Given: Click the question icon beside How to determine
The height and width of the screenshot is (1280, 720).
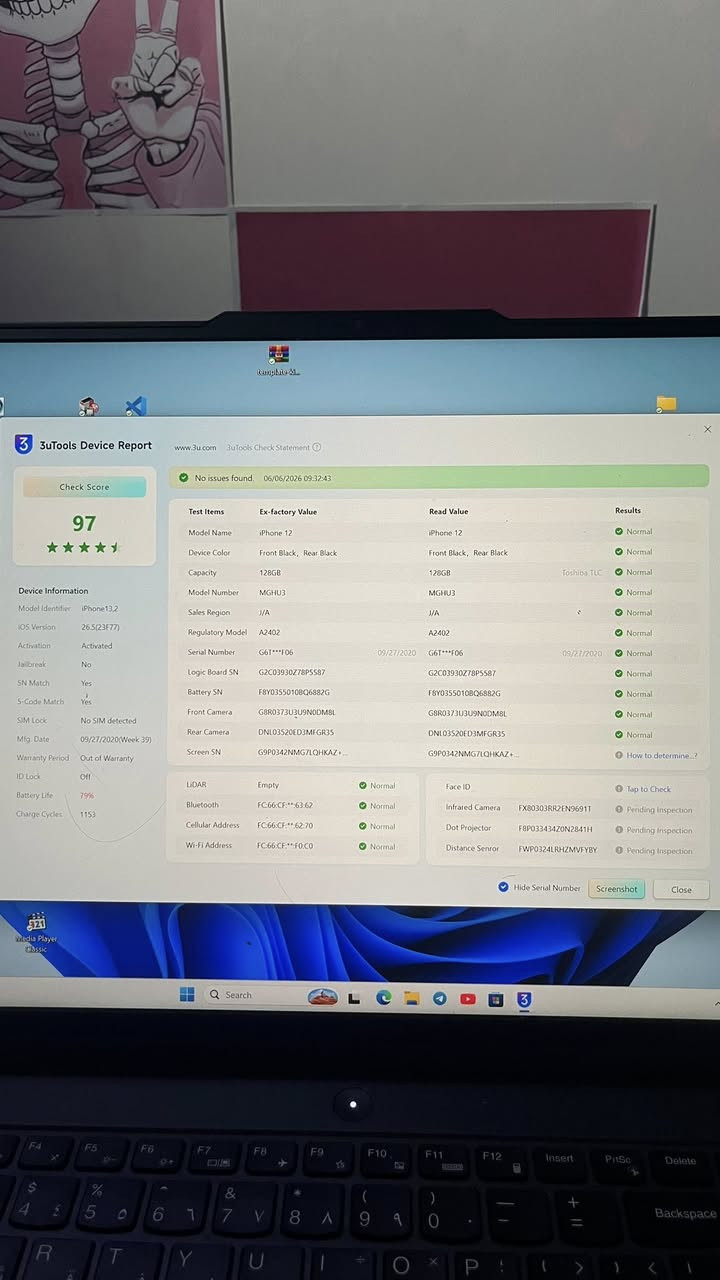Looking at the screenshot, I should click(x=619, y=756).
